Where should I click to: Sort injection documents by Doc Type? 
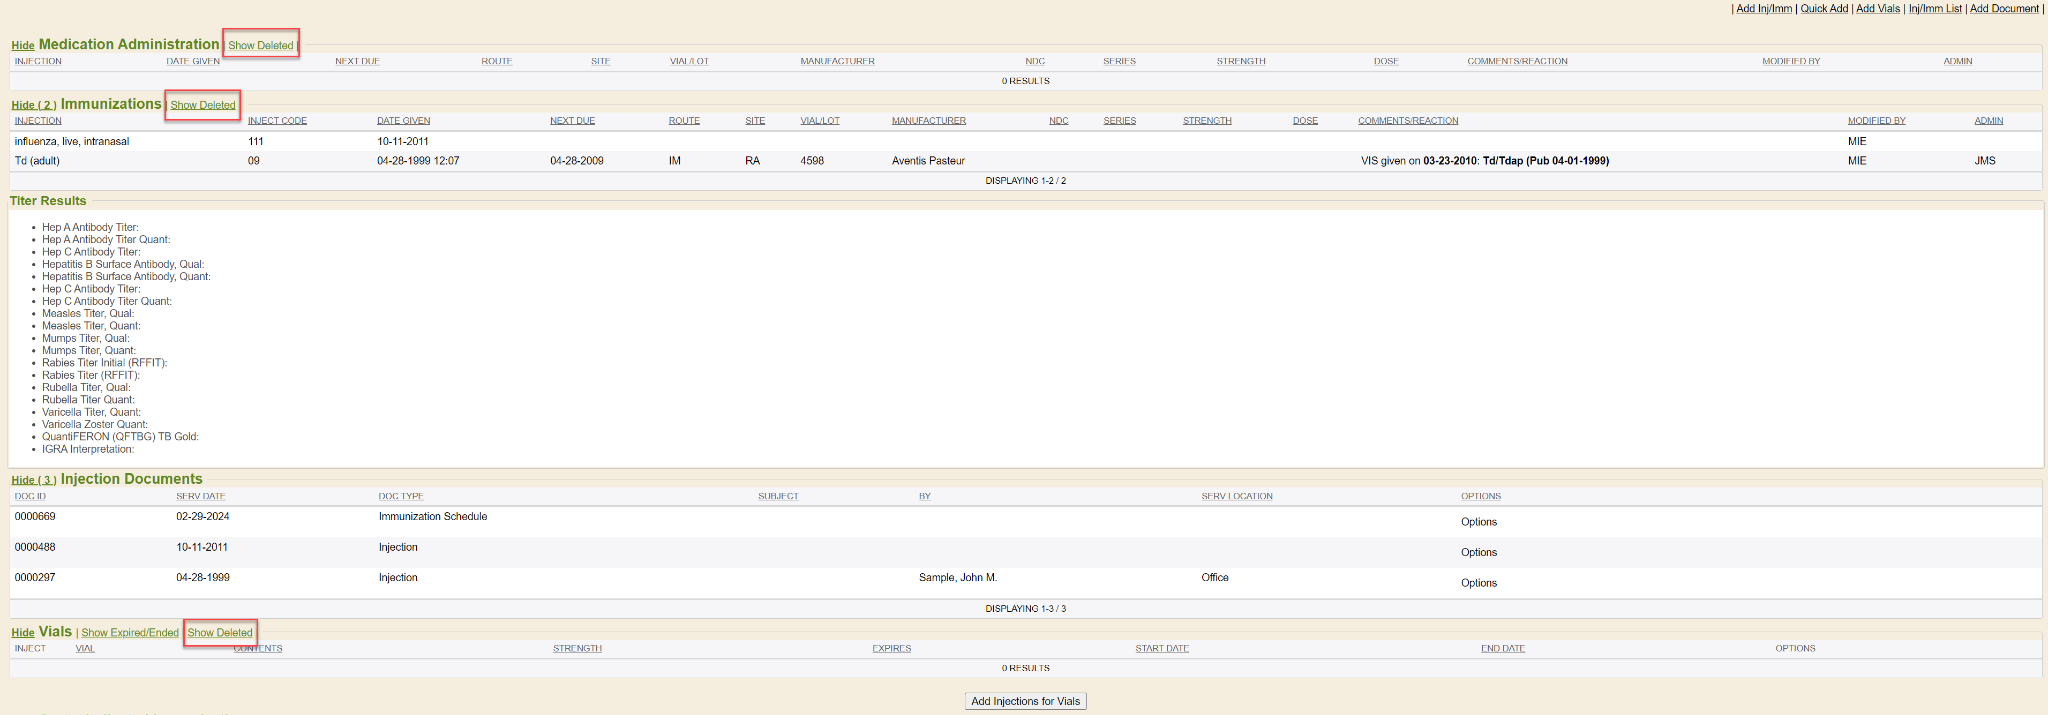click(400, 497)
